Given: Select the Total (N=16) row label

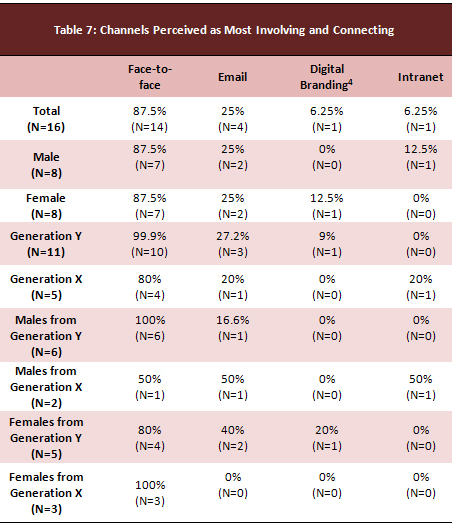Looking at the screenshot, I should (x=46, y=119).
